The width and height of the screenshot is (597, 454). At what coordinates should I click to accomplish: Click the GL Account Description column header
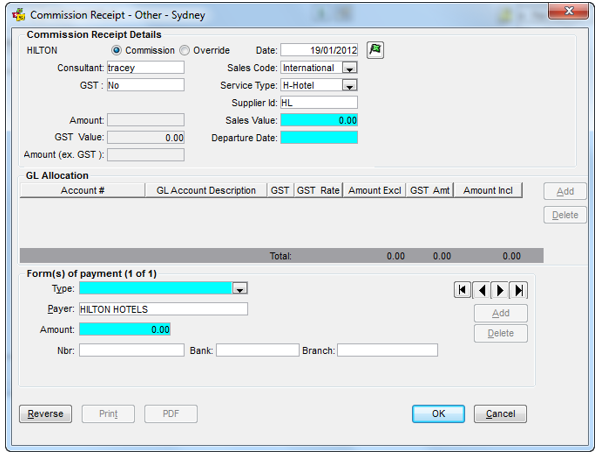pos(206,190)
